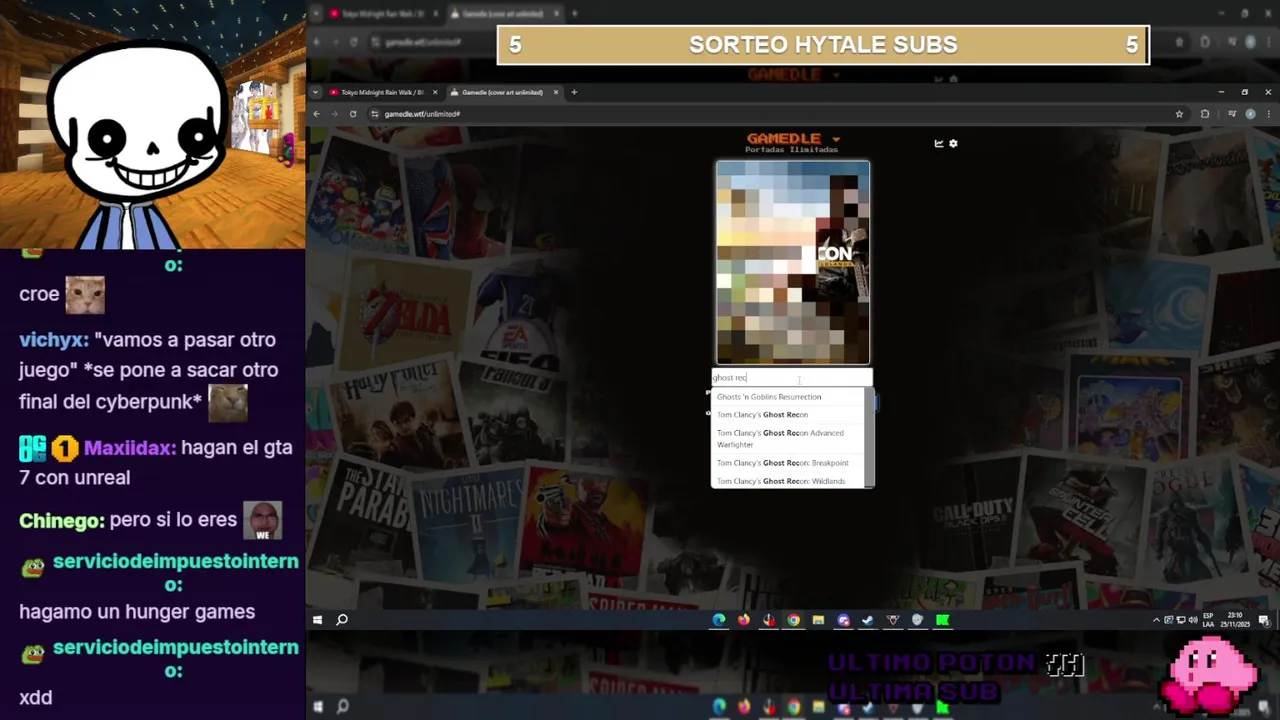Open the clock showing 23:10
The image size is (1280, 720).
(x=1236, y=620)
